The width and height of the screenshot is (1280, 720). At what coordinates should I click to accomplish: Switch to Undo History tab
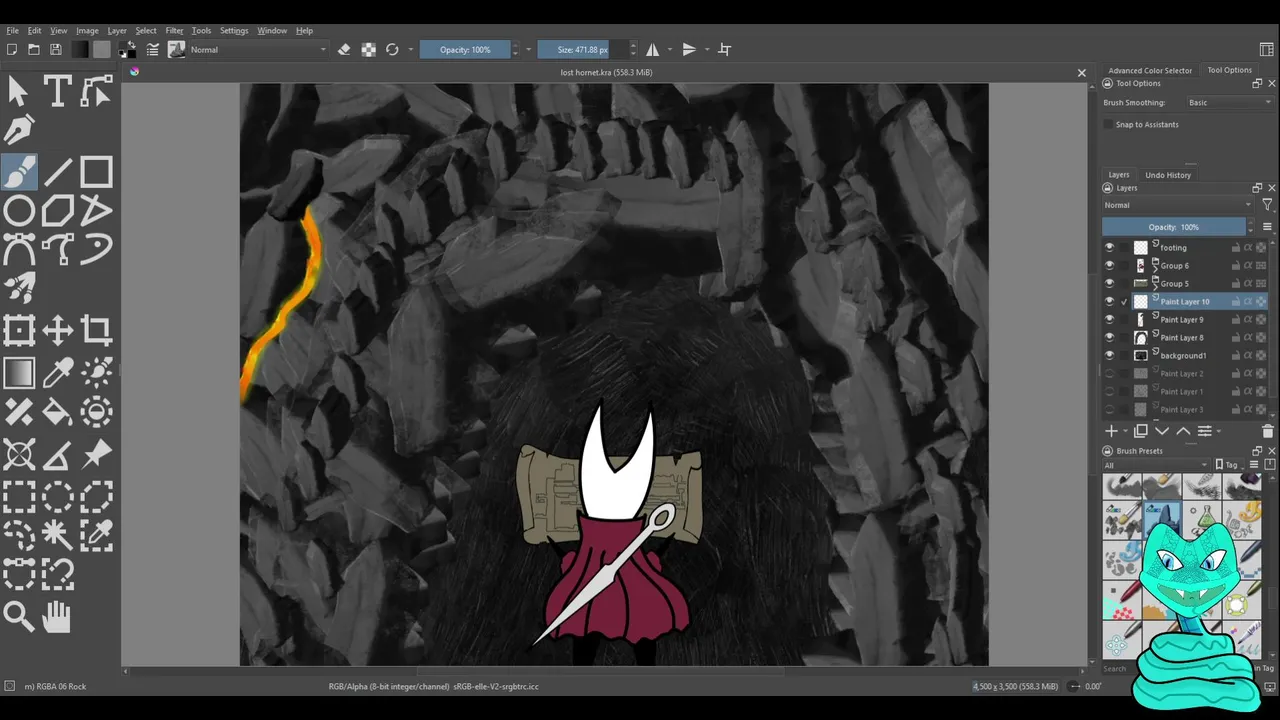tap(1168, 175)
